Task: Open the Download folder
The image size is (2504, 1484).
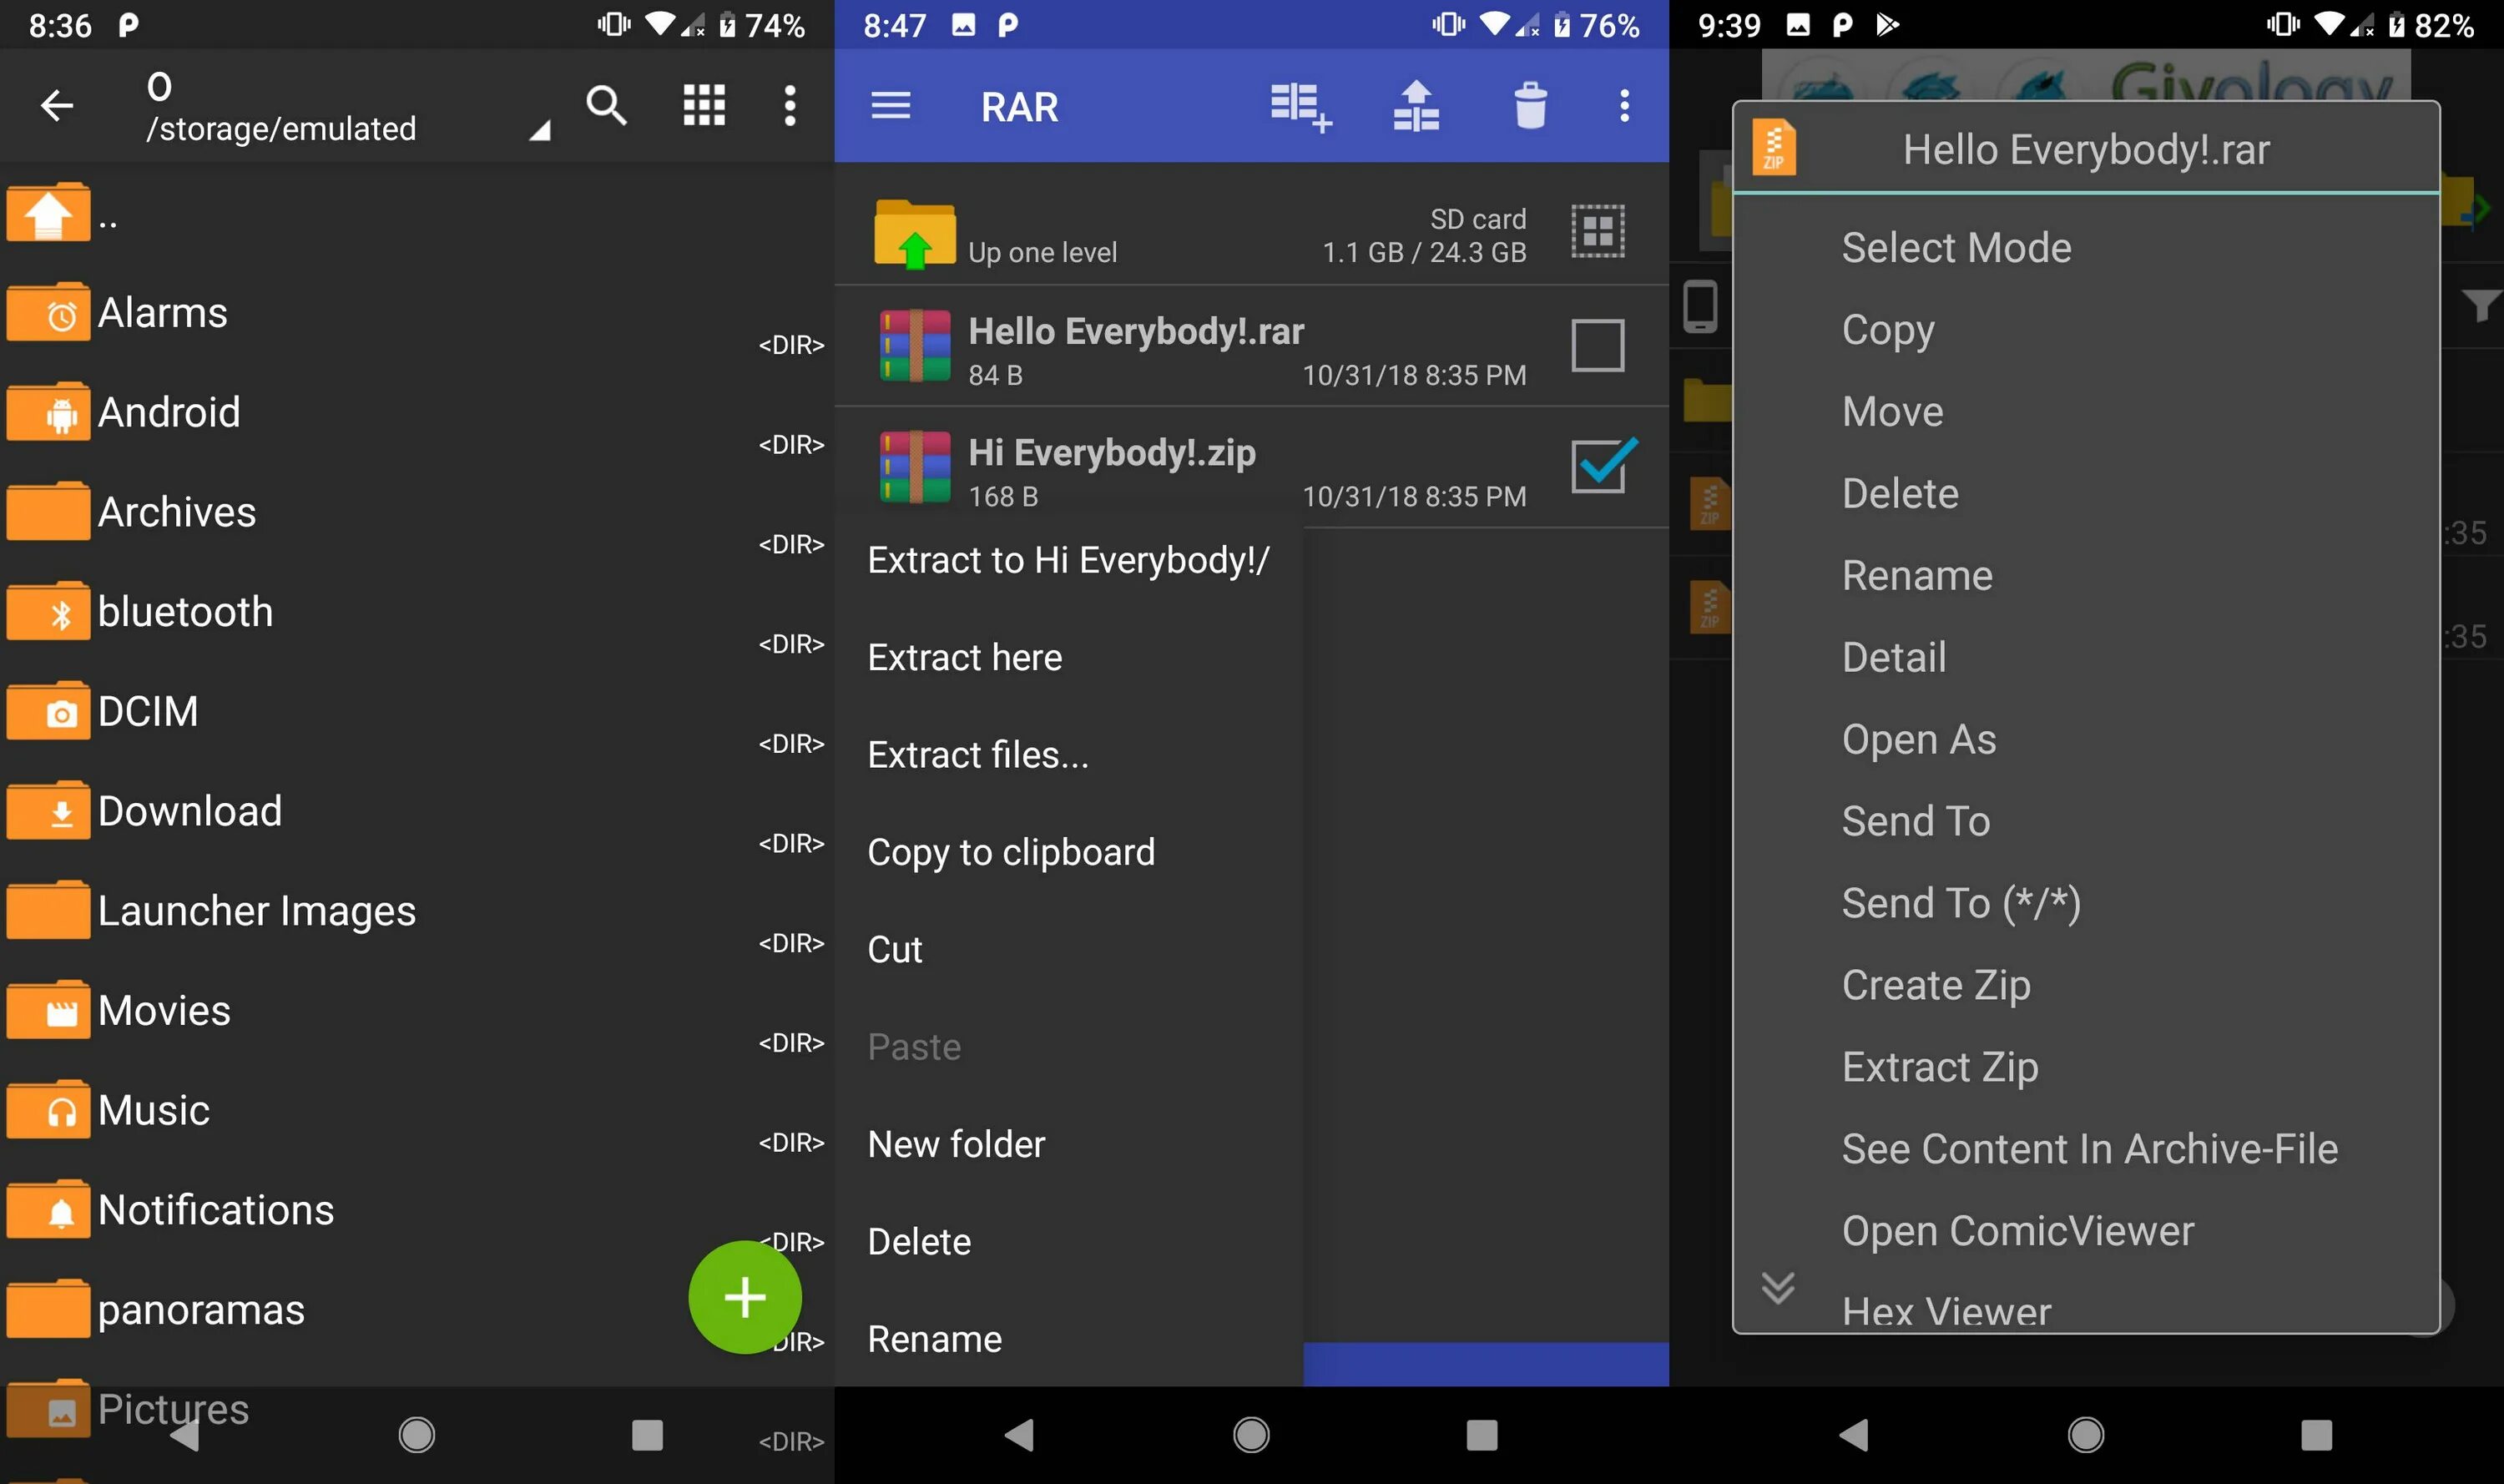Action: (190, 811)
